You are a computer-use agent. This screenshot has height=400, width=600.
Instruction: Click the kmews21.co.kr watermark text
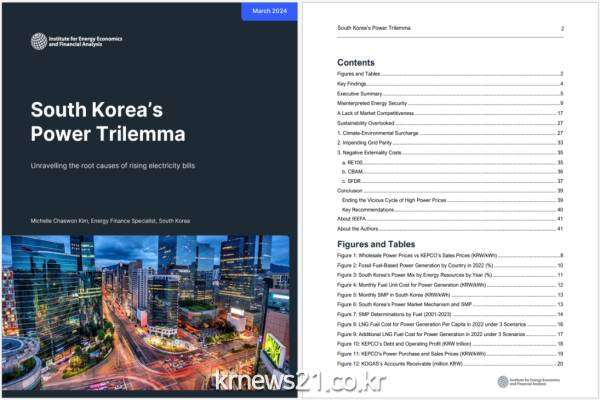click(299, 381)
